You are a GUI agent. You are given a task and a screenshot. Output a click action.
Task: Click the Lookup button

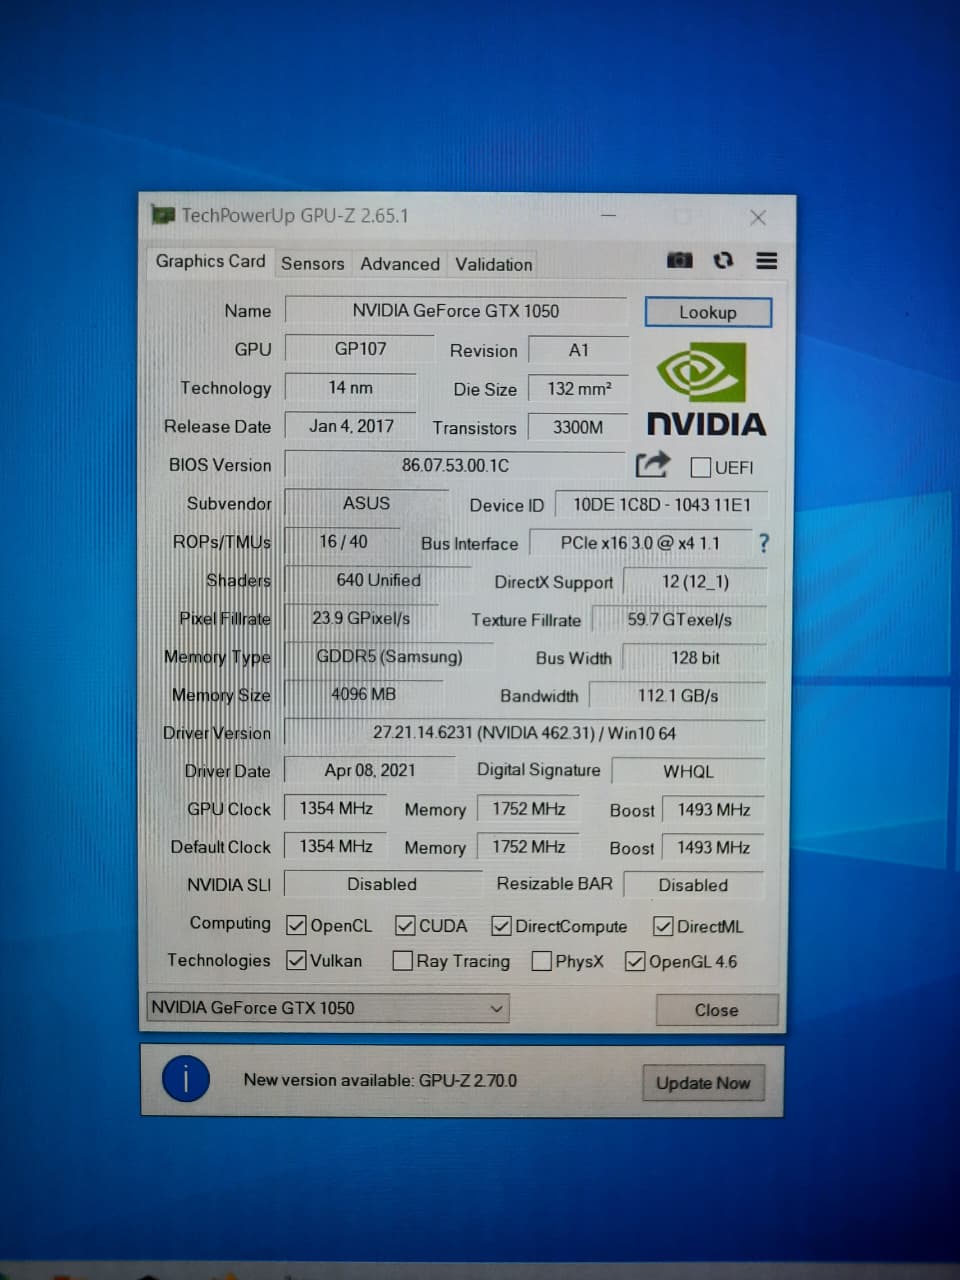(708, 312)
